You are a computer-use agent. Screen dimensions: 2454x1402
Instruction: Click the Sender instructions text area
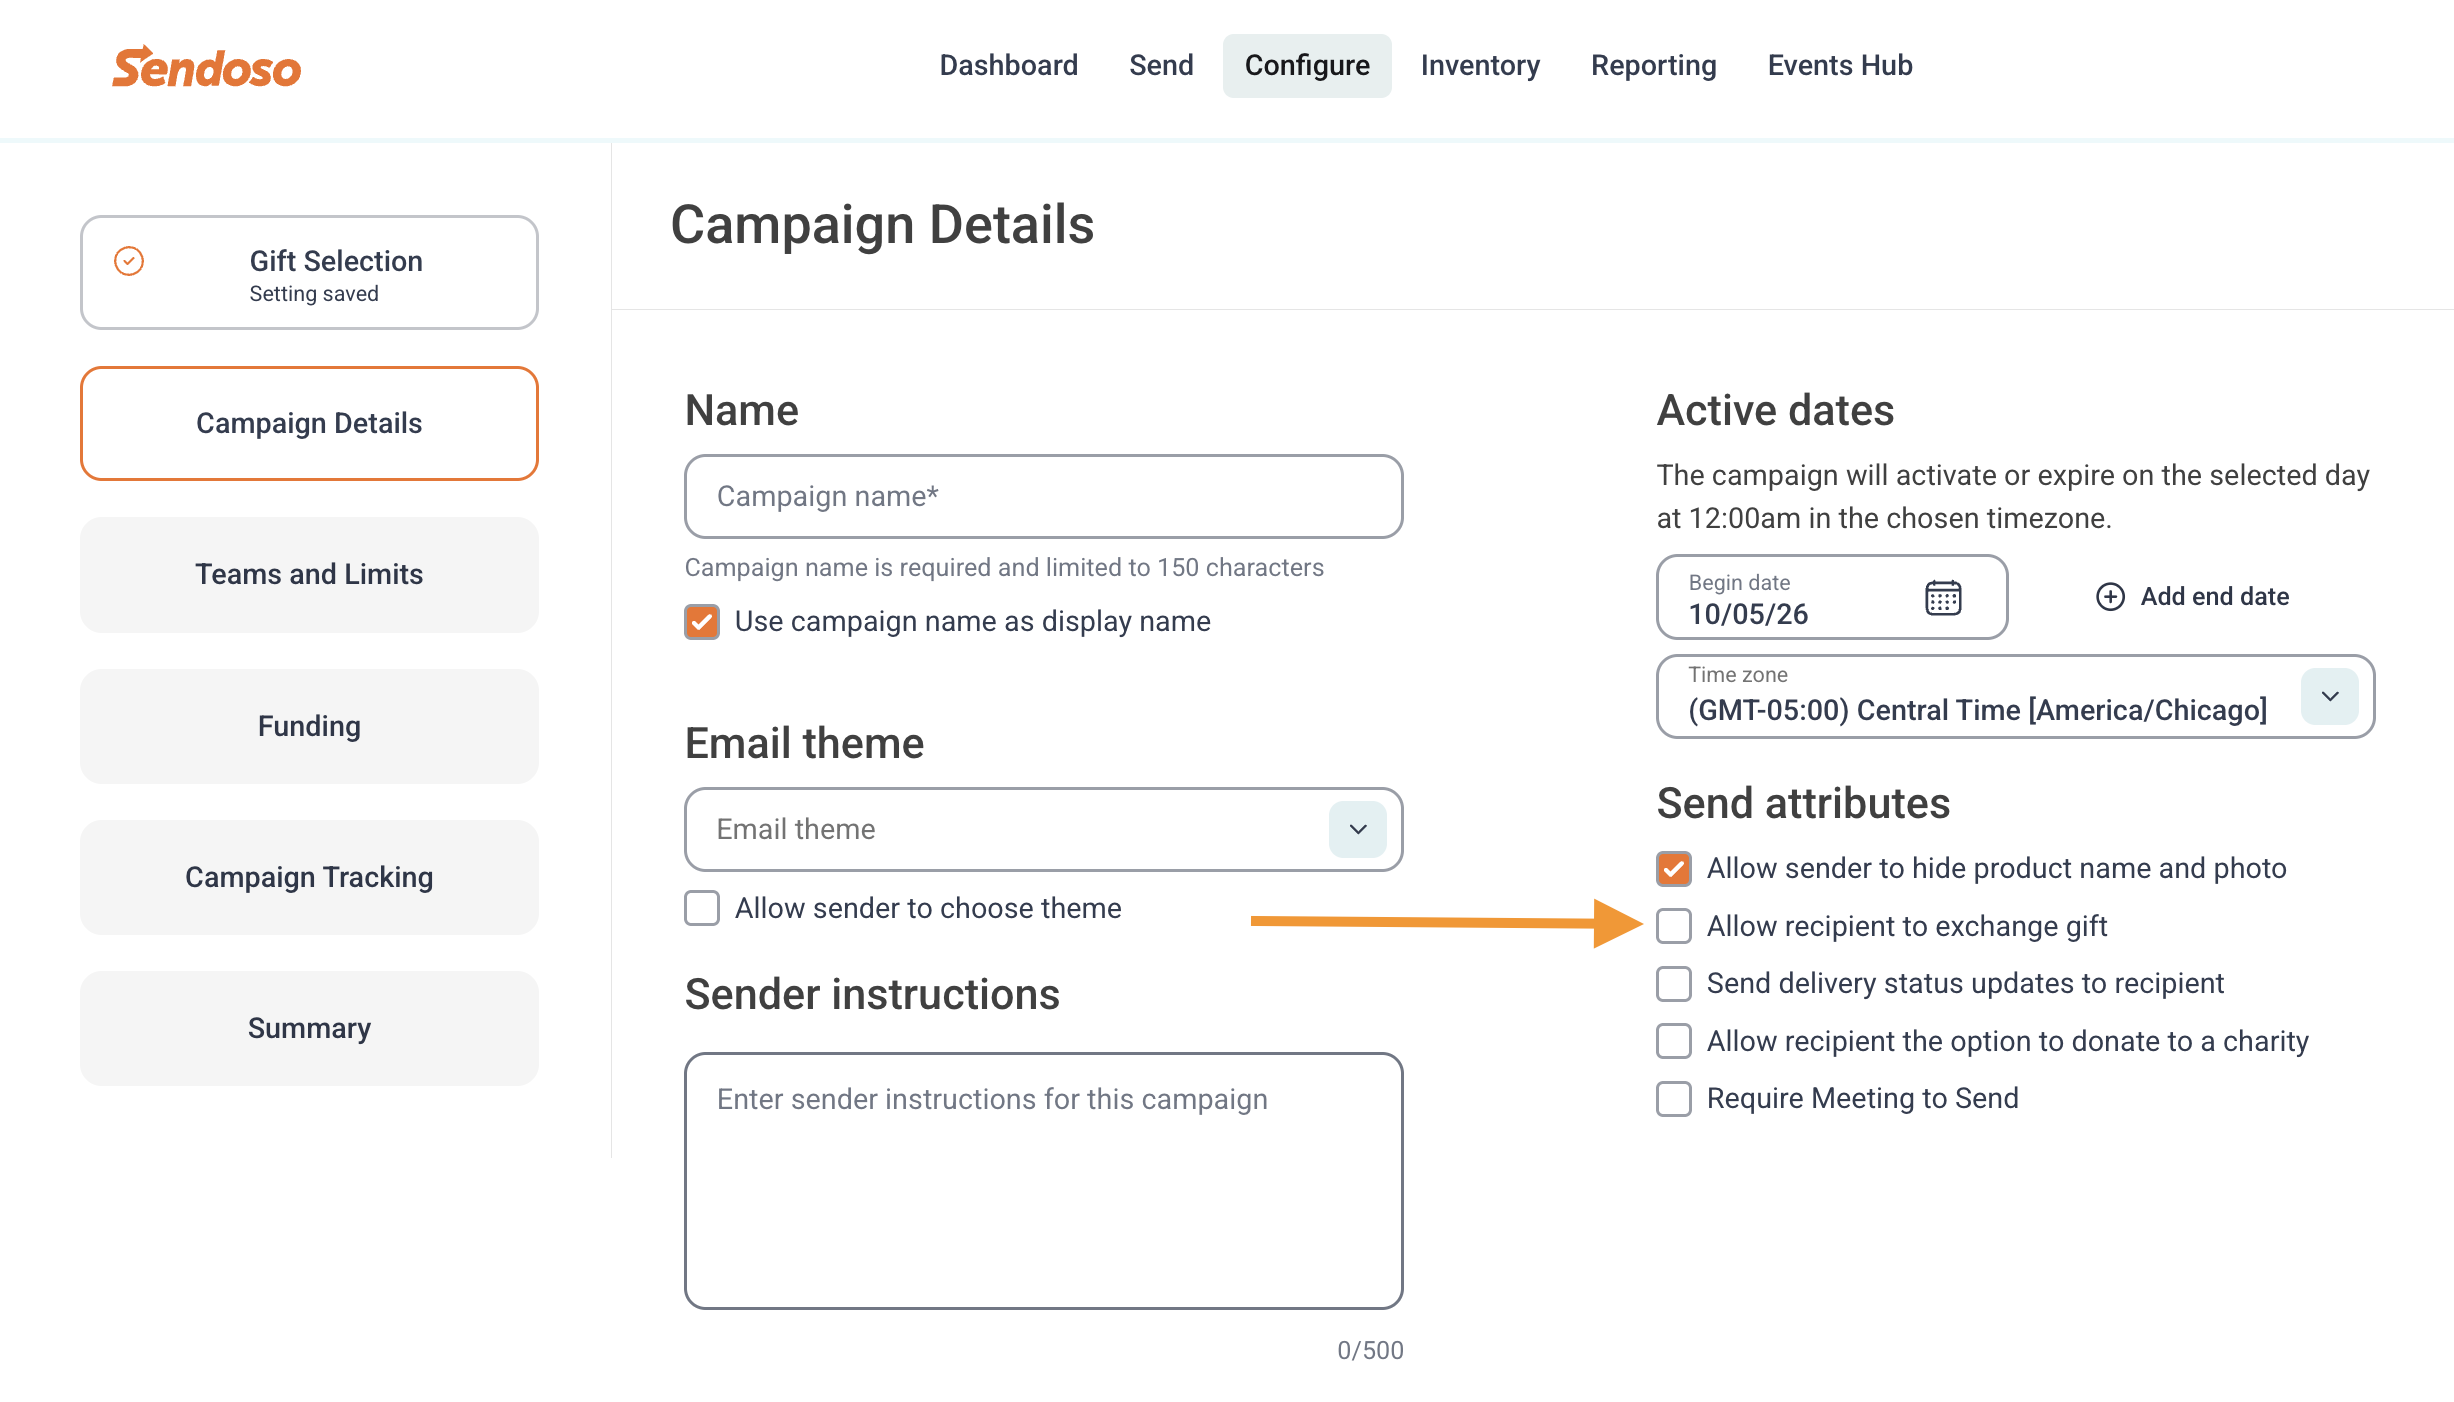[1044, 1181]
